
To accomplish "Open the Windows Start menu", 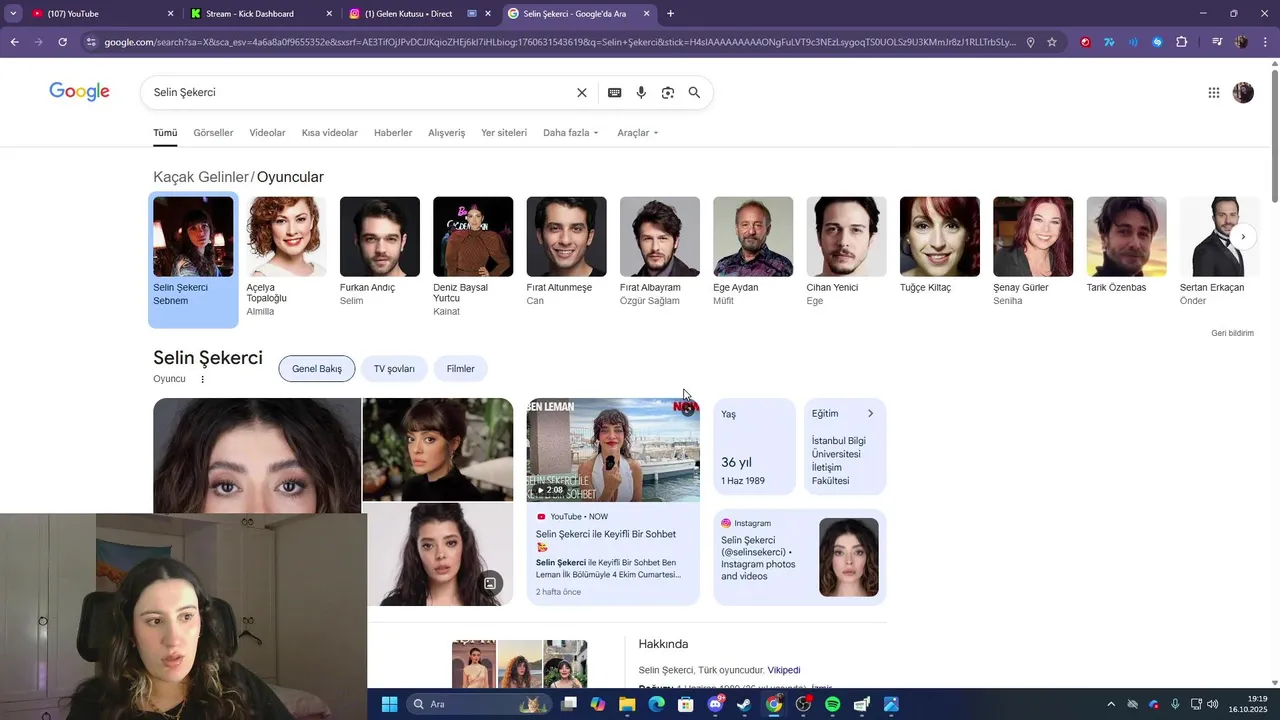I will point(389,704).
